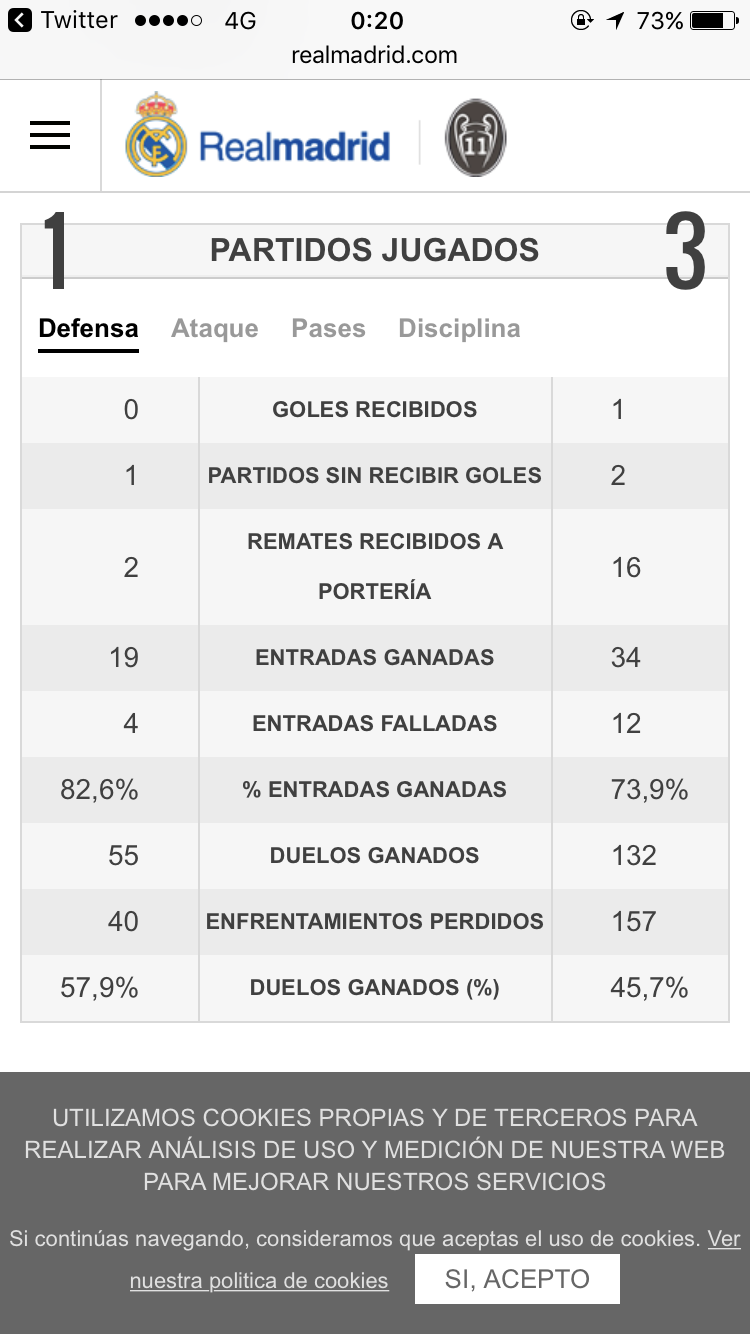Viewport: 750px width, 1334px height.
Task: Click the Real Madrid crest logo
Action: [156, 136]
